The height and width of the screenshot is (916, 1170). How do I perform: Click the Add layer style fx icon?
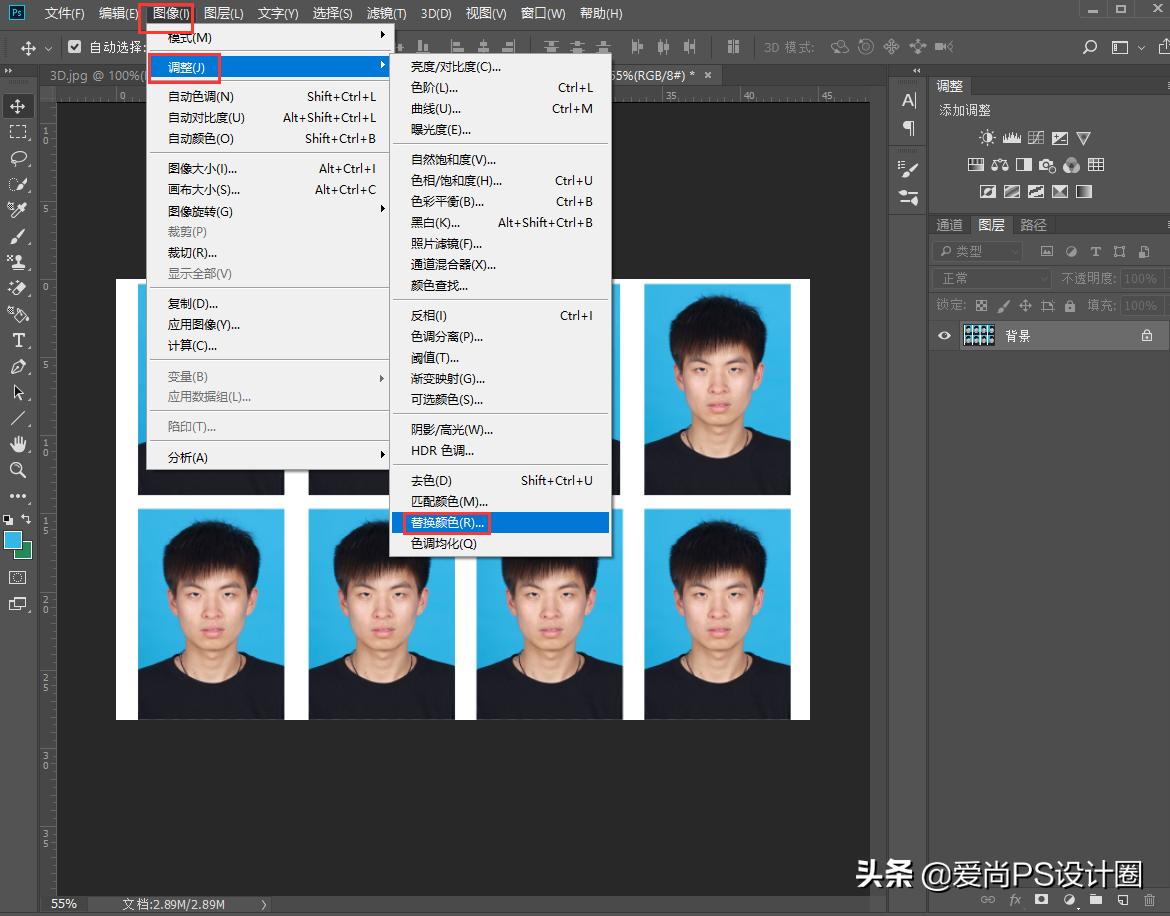[1015, 899]
